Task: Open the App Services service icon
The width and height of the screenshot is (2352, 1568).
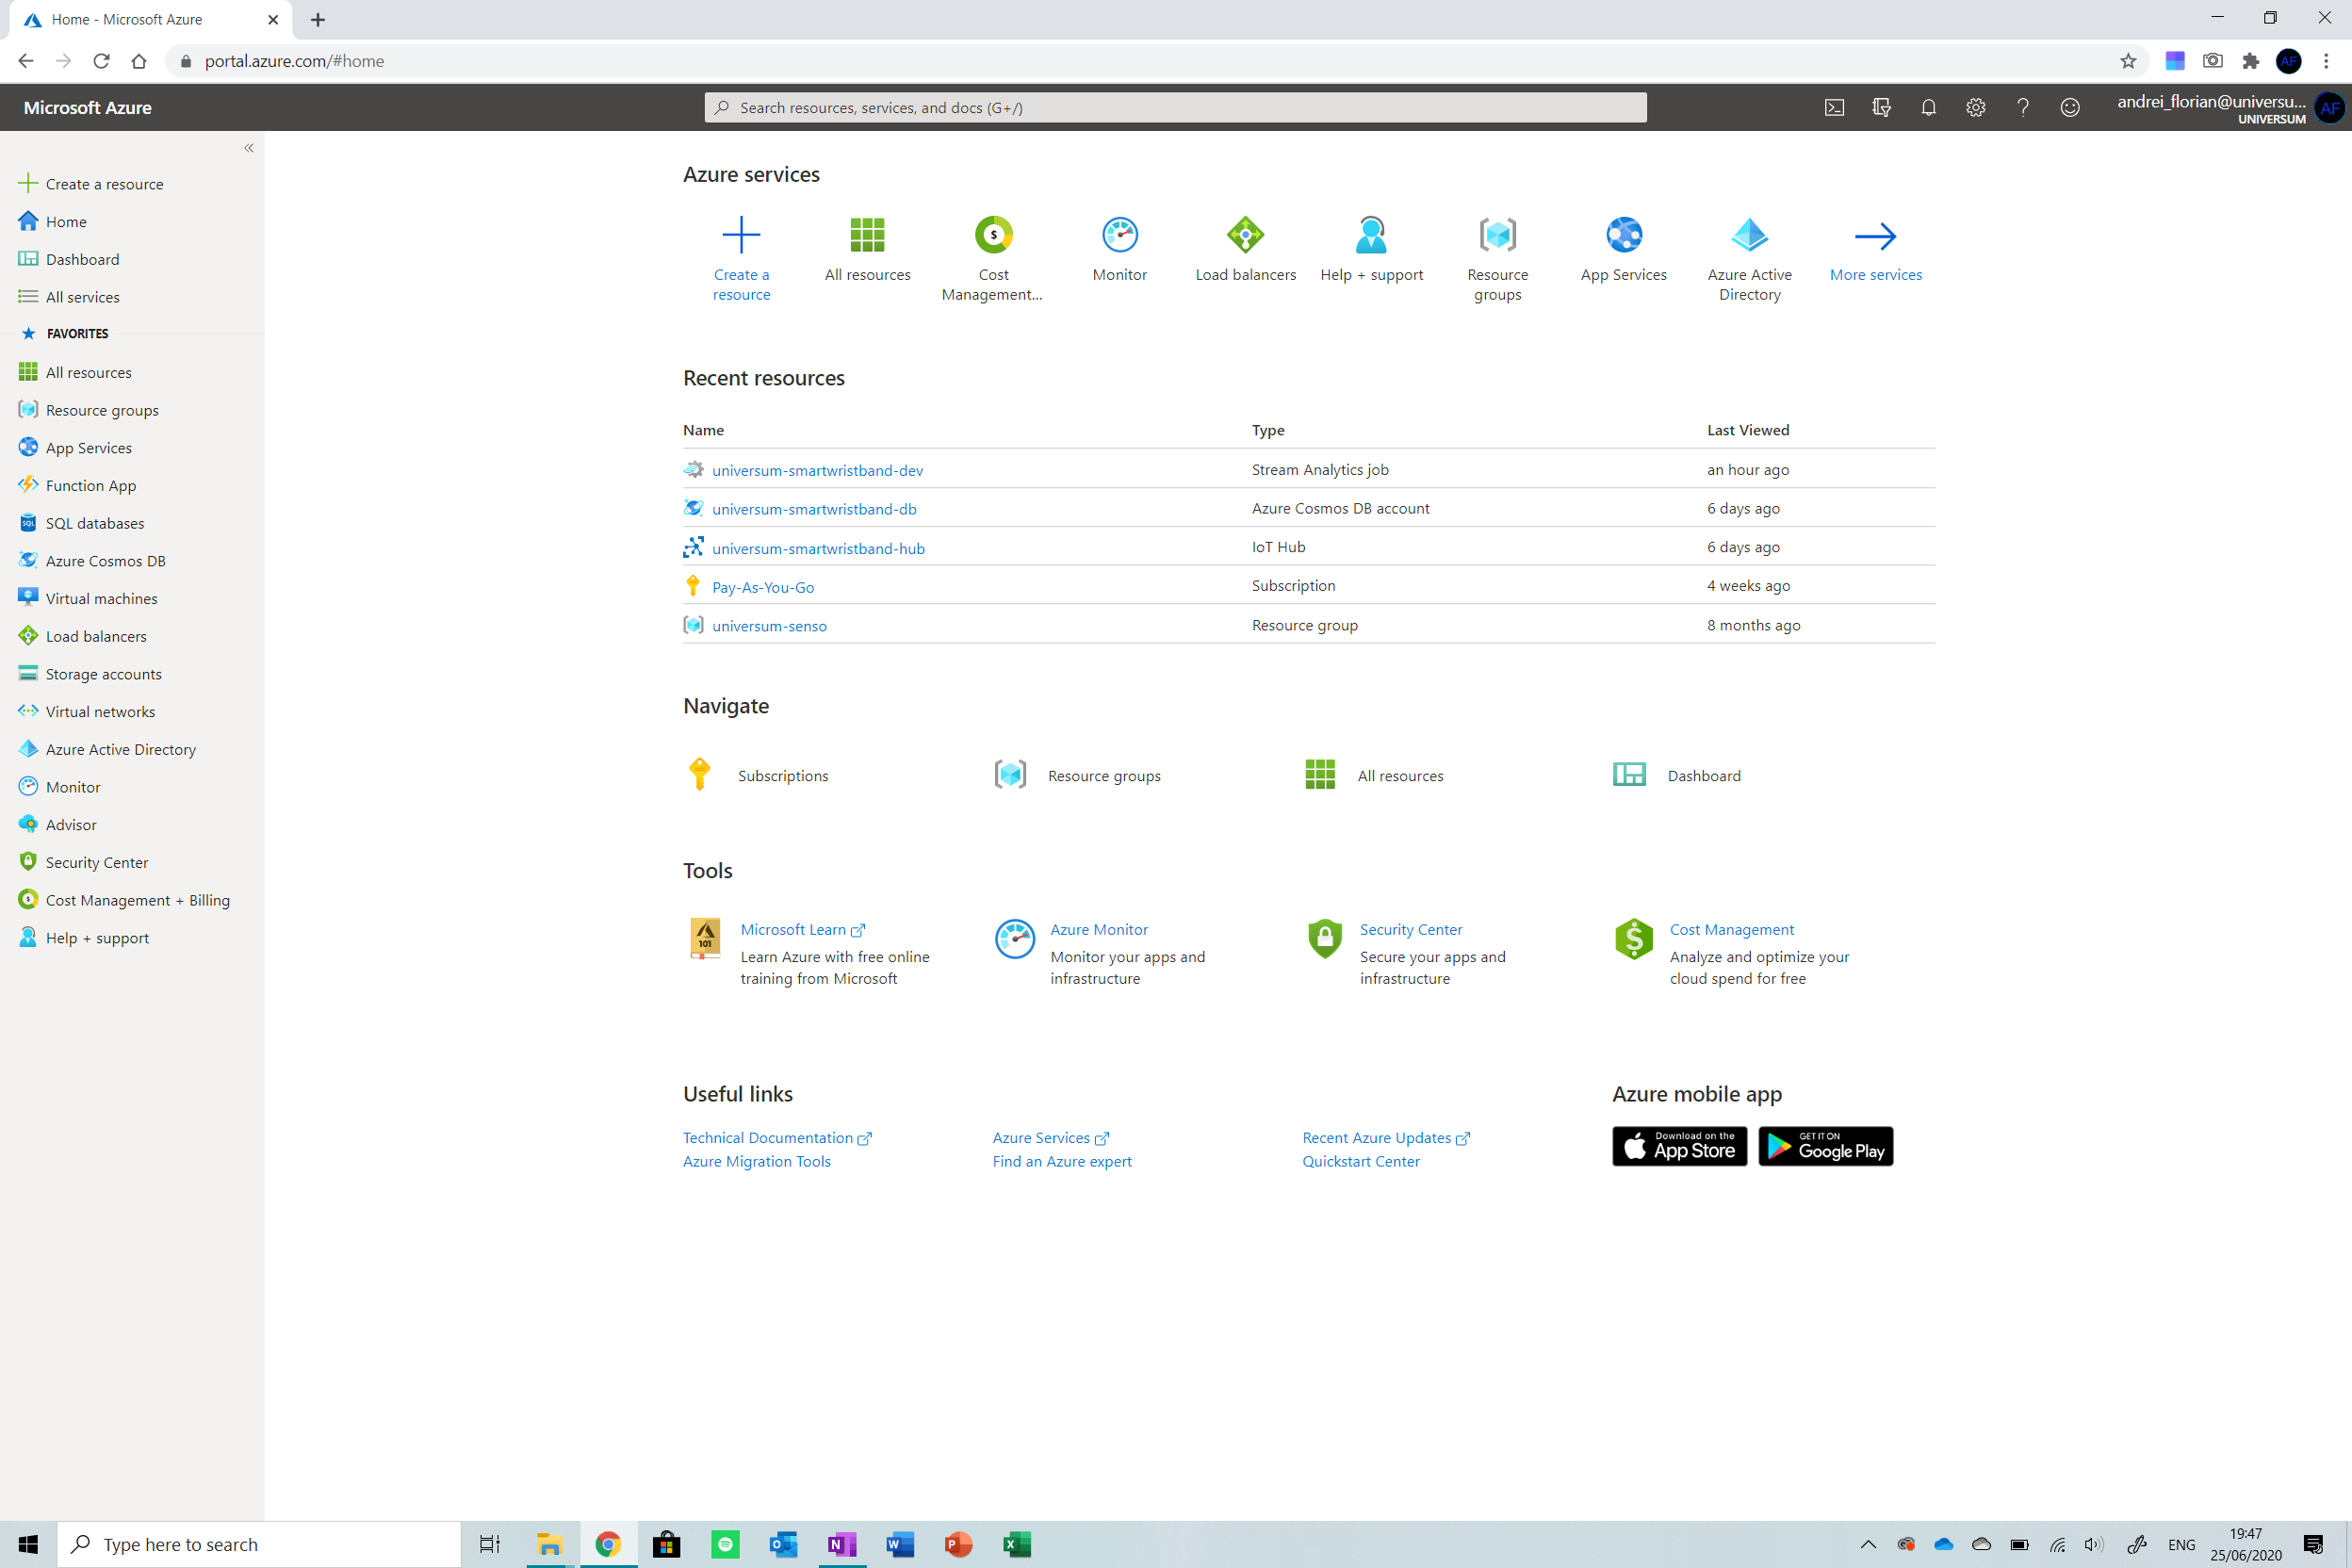Action: (x=1623, y=236)
